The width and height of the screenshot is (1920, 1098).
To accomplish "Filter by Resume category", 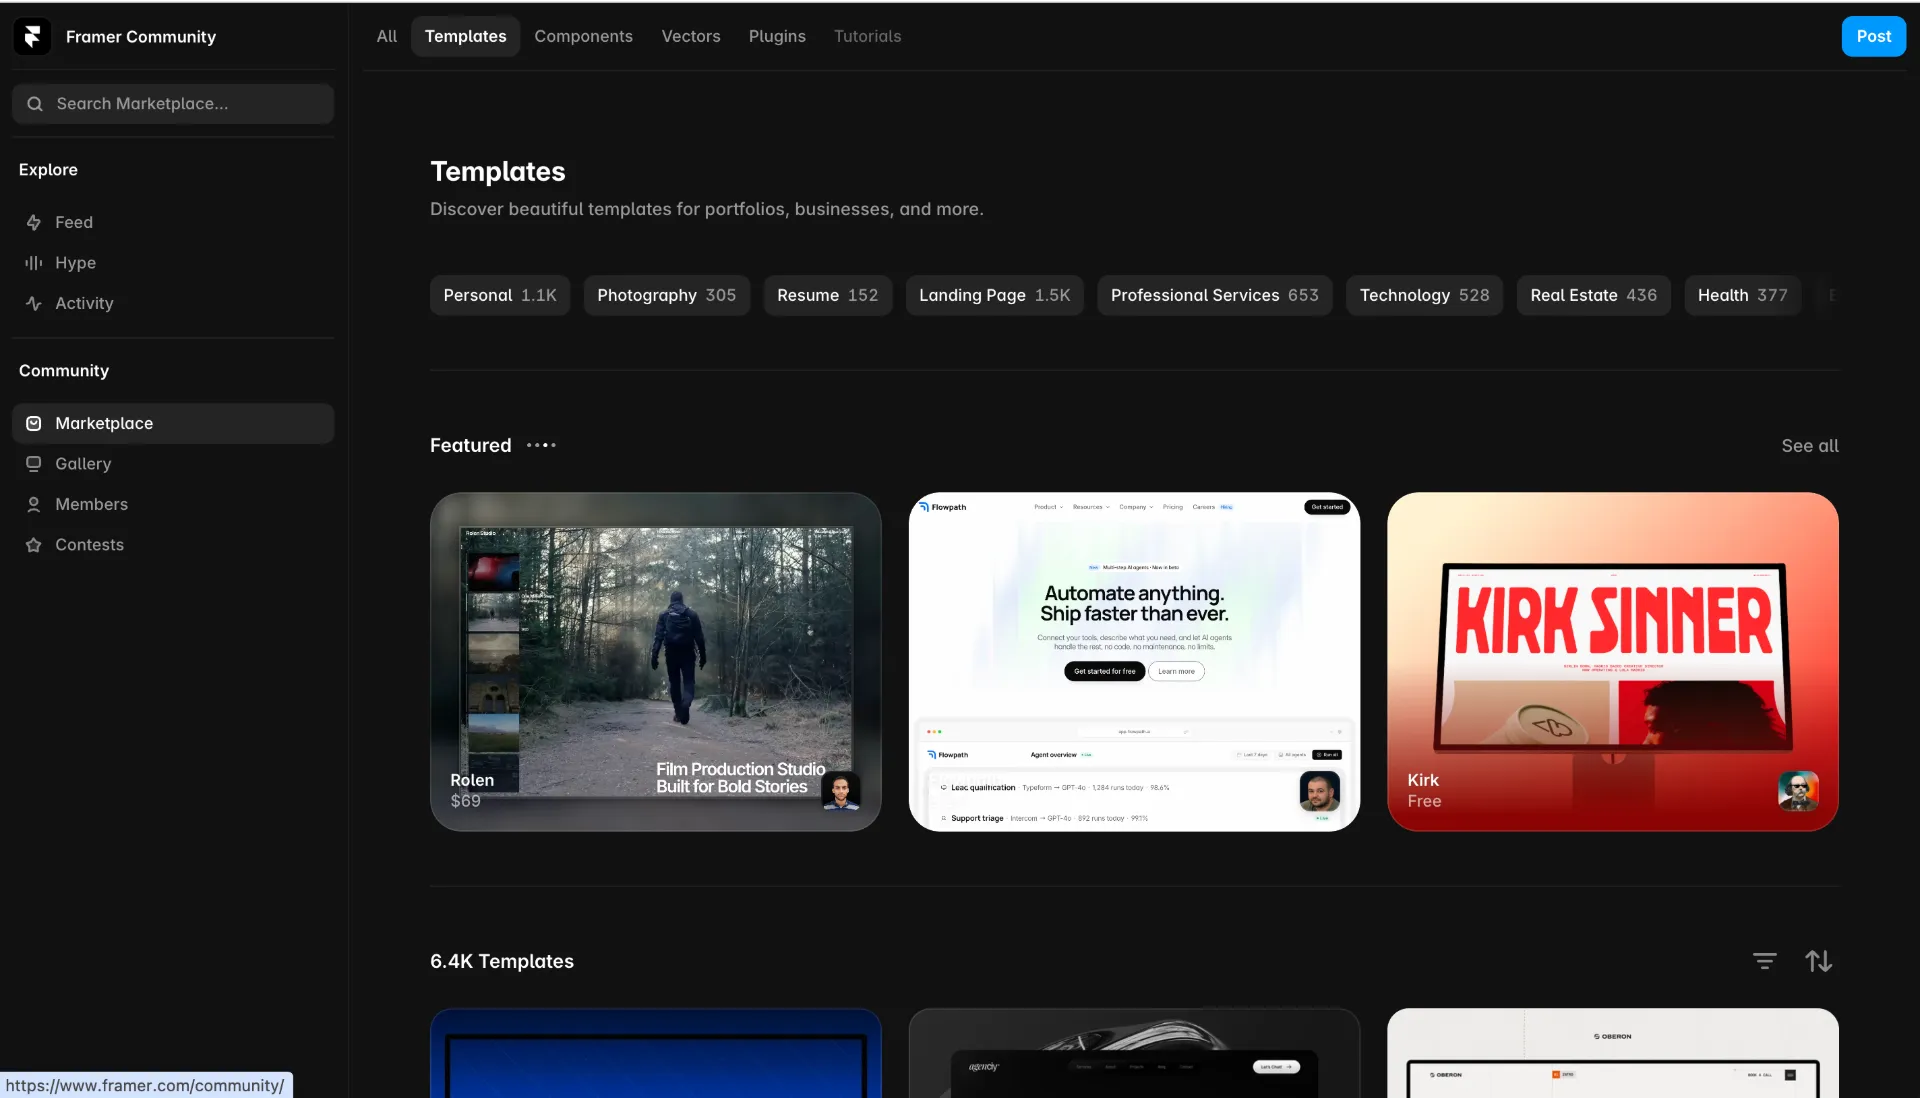I will click(x=828, y=295).
